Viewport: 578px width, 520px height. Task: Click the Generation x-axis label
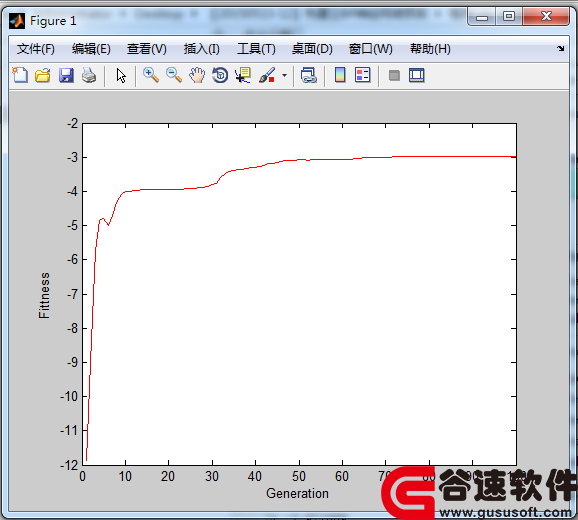pyautogui.click(x=297, y=493)
